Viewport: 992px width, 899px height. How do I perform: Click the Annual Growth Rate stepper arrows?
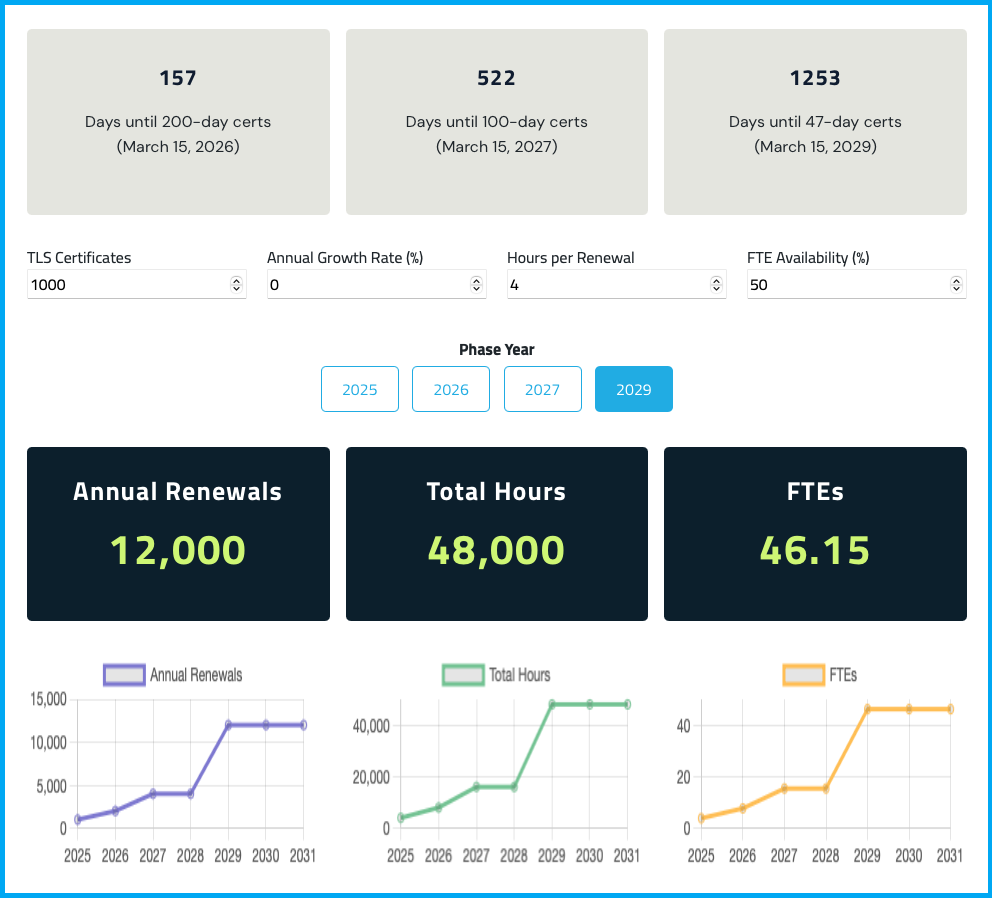pos(476,285)
